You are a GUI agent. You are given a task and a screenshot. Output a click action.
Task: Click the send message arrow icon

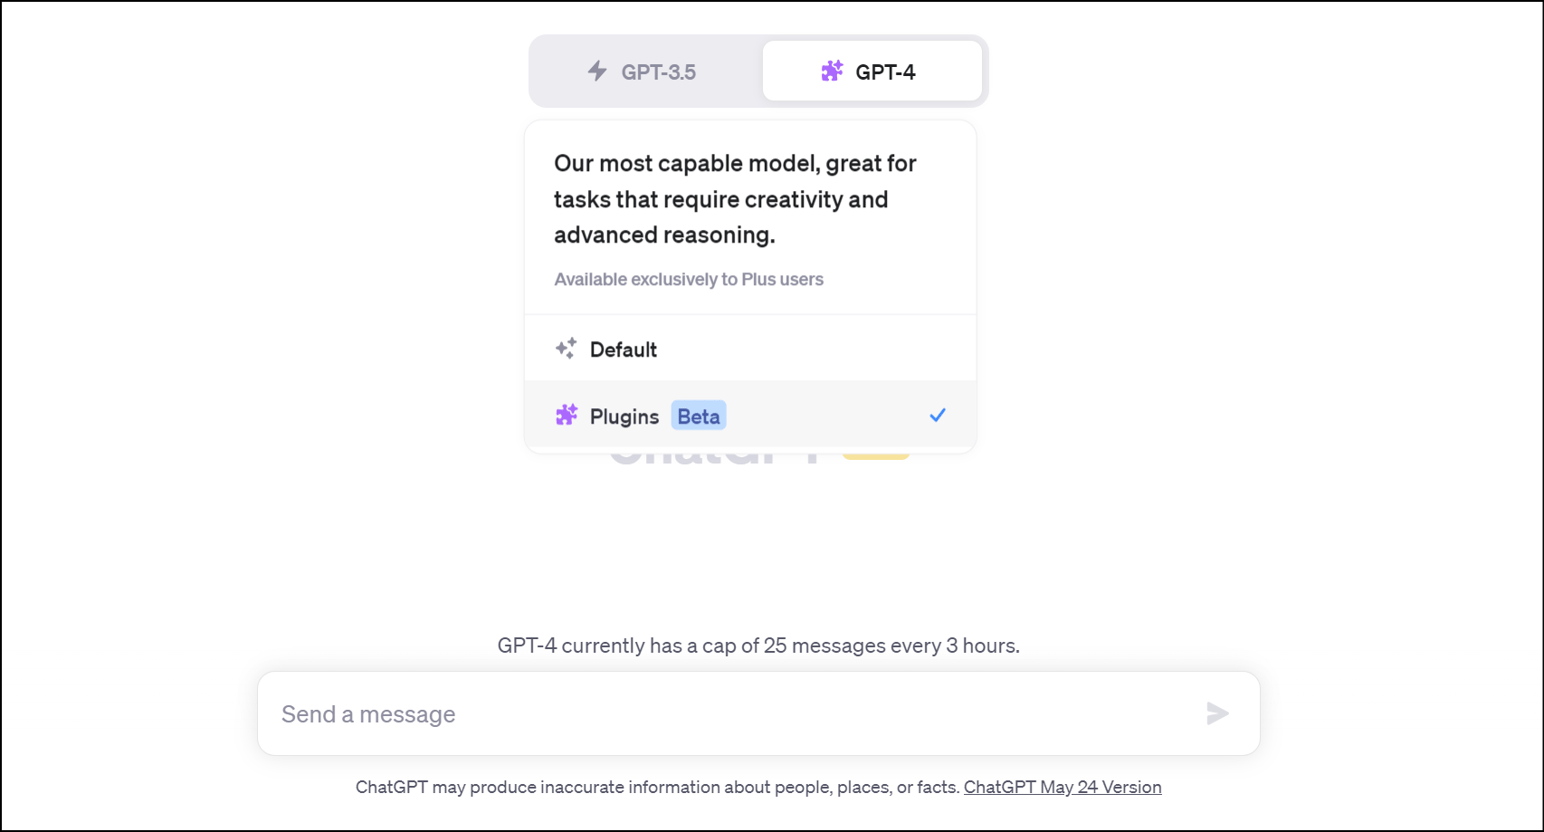click(1216, 713)
